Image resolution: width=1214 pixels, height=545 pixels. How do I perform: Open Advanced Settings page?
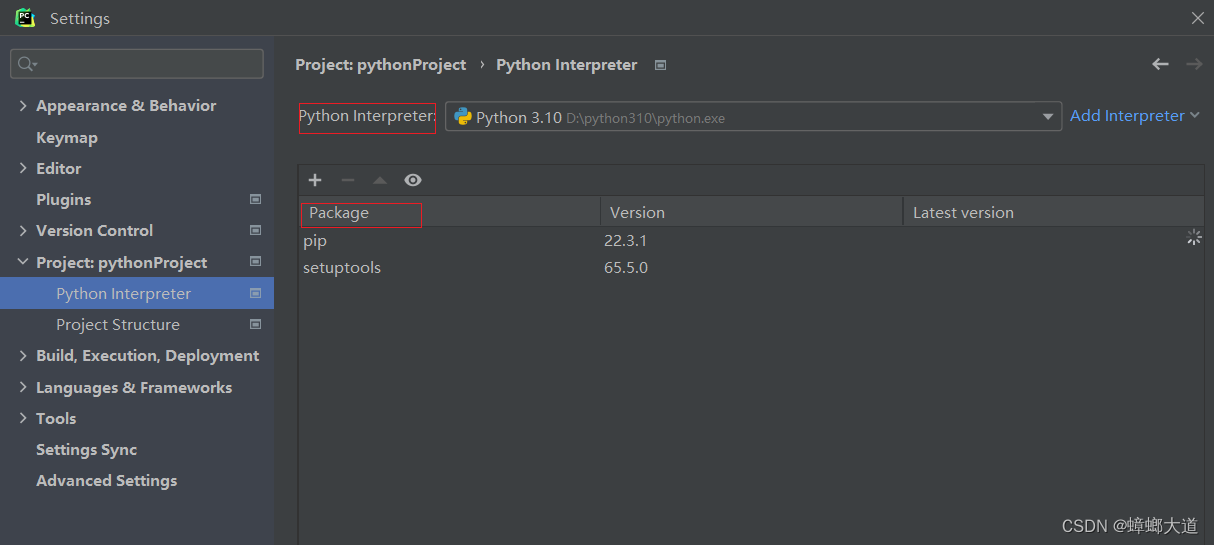(107, 480)
